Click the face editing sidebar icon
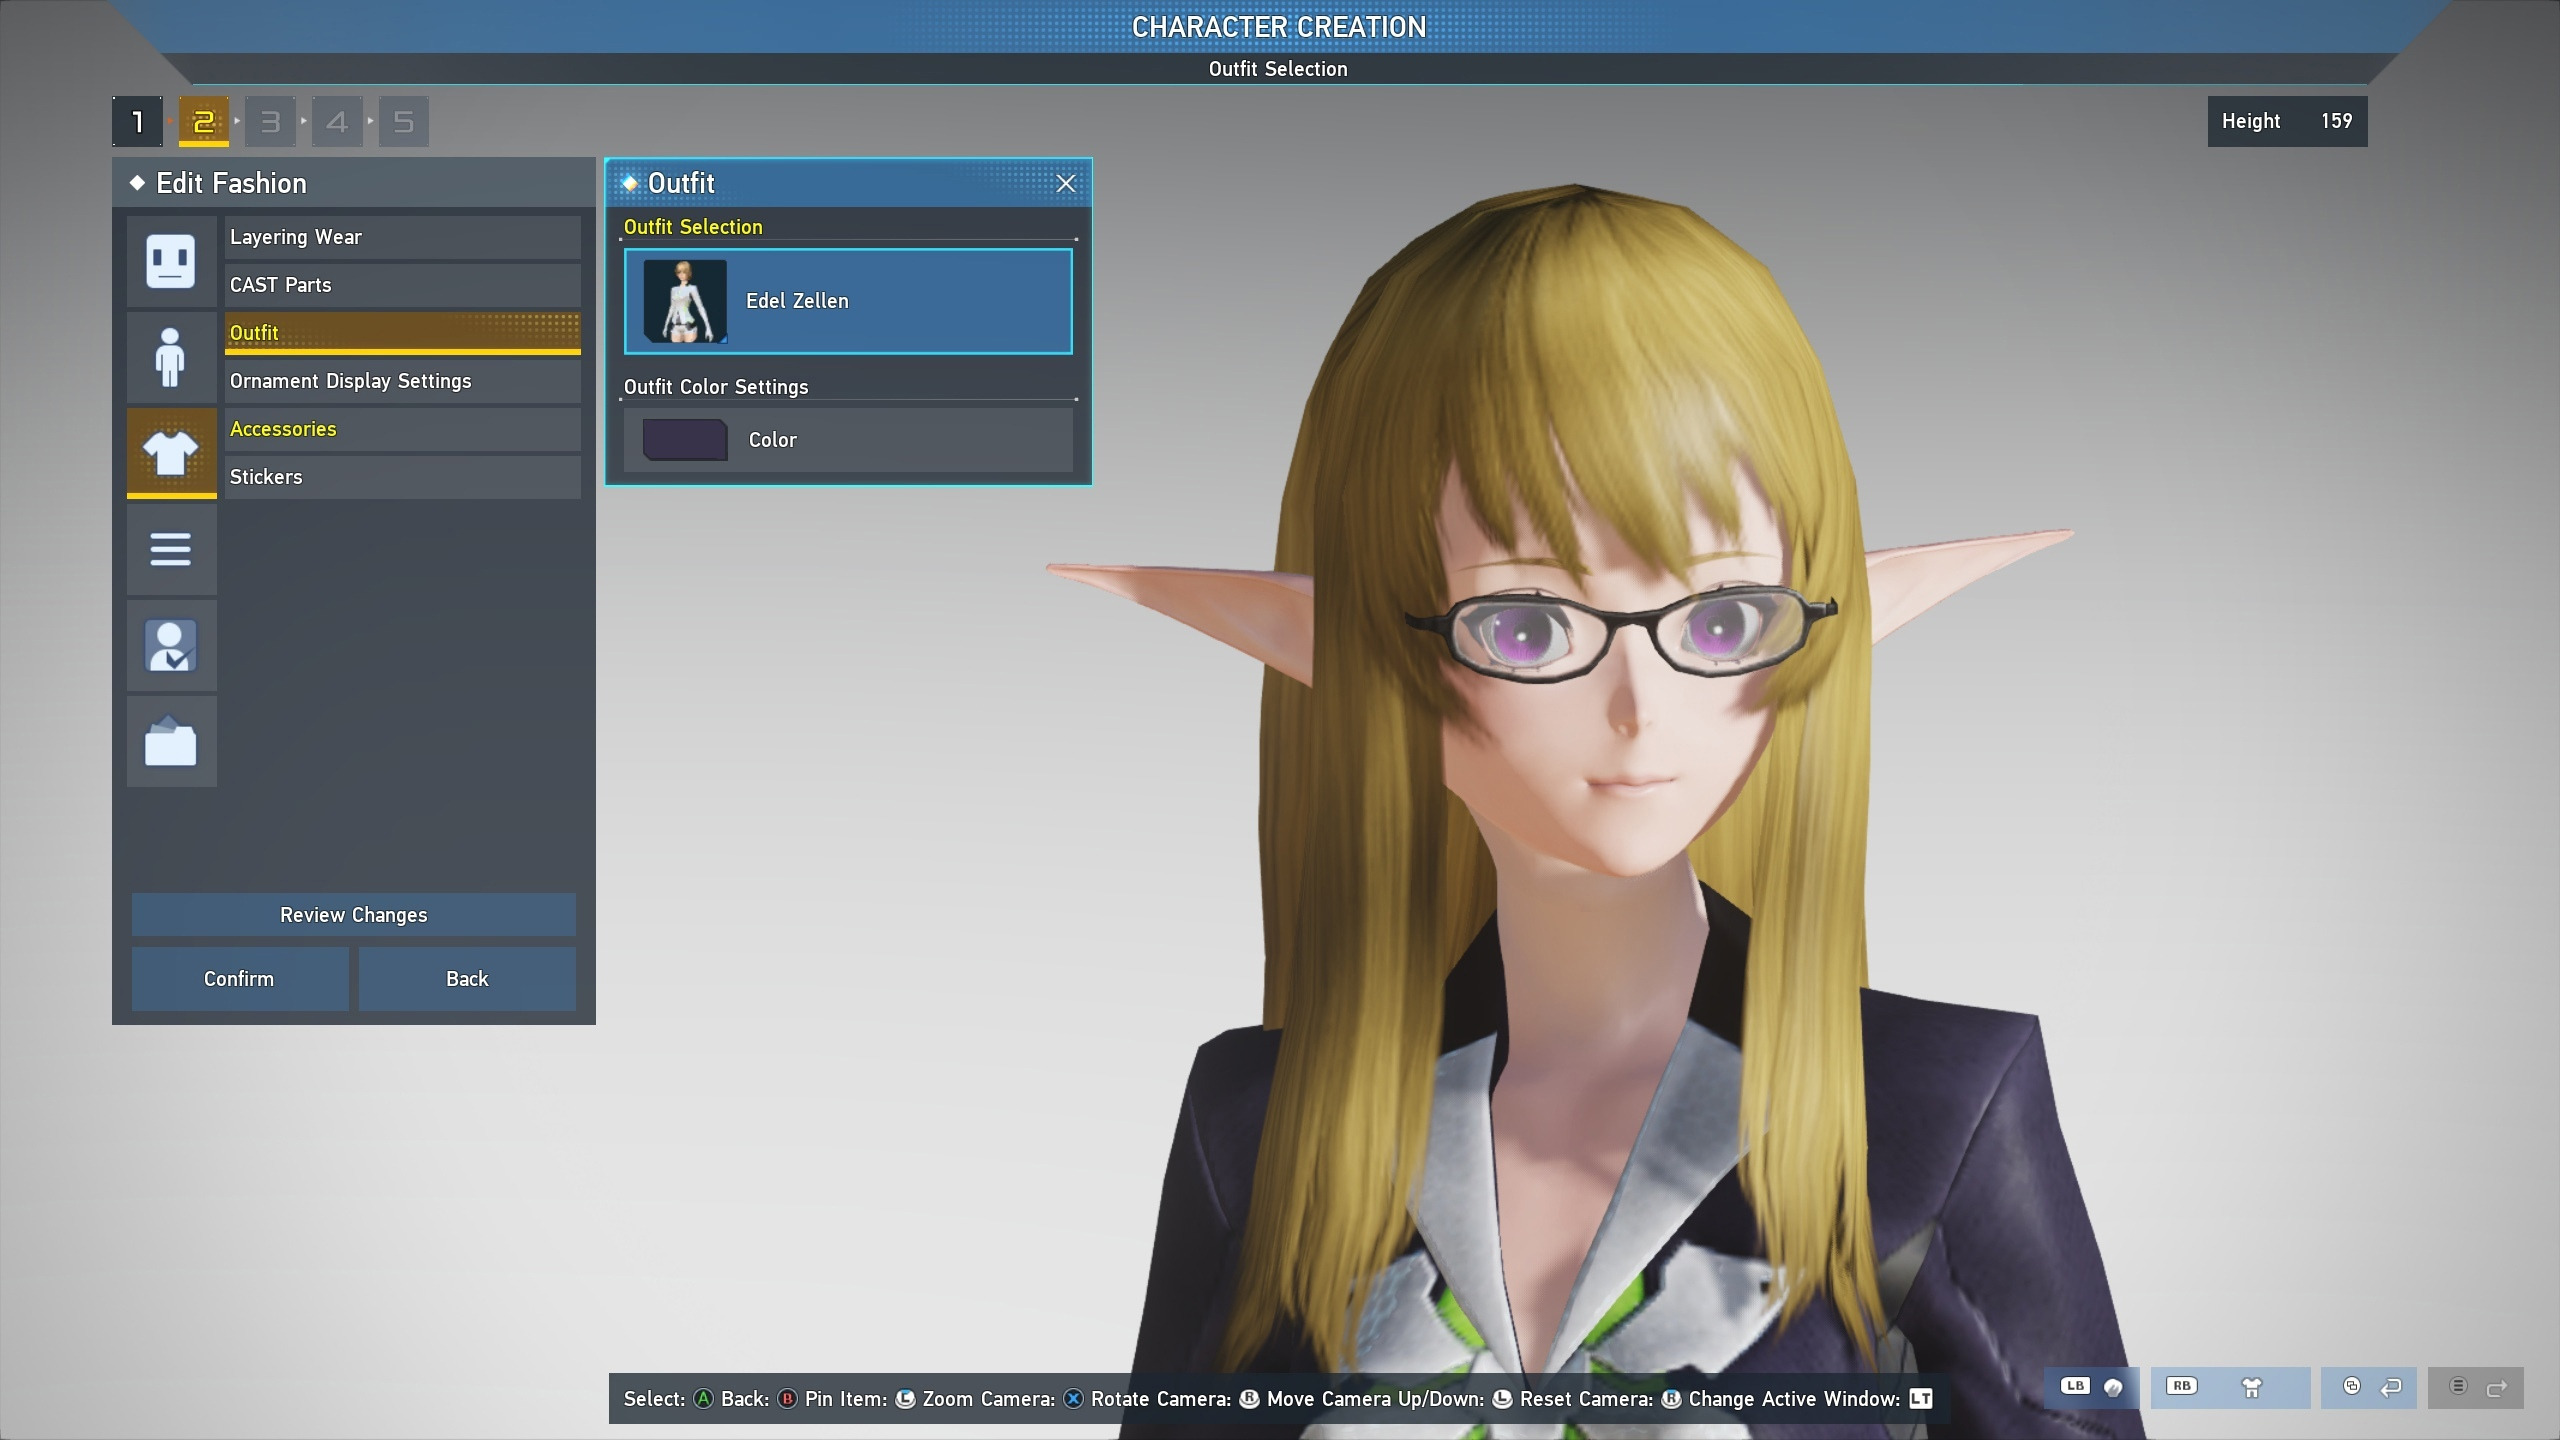This screenshot has height=1440, width=2560. (171, 261)
